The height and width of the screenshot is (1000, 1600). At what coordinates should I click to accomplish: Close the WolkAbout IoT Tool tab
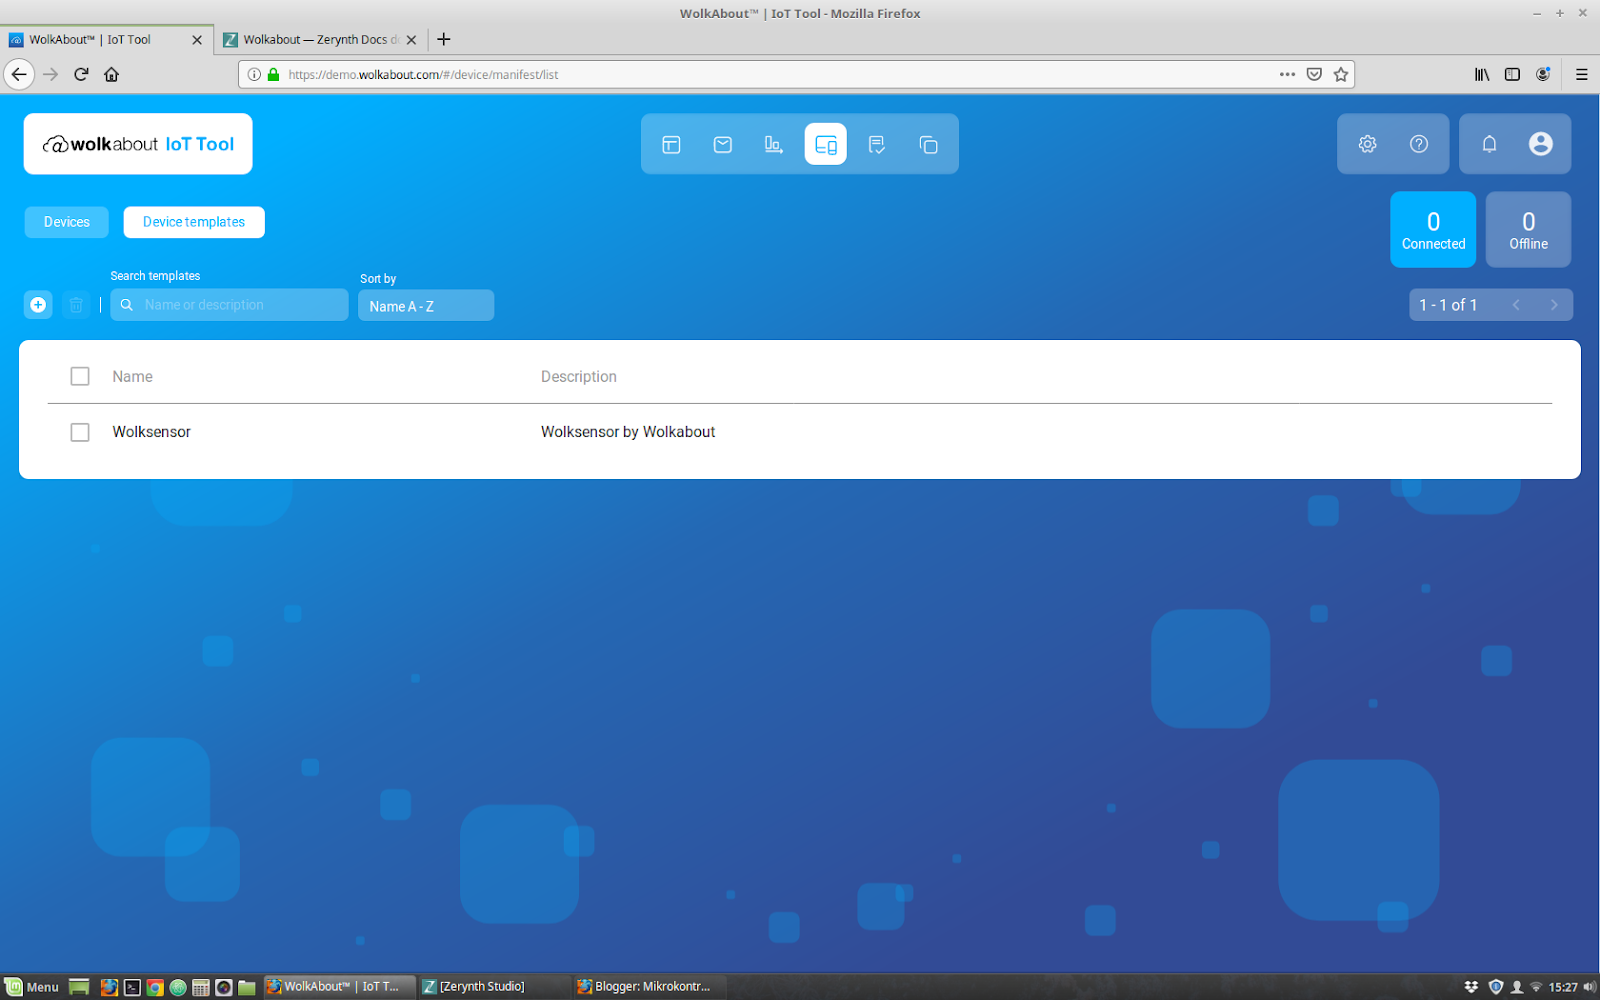tap(197, 40)
